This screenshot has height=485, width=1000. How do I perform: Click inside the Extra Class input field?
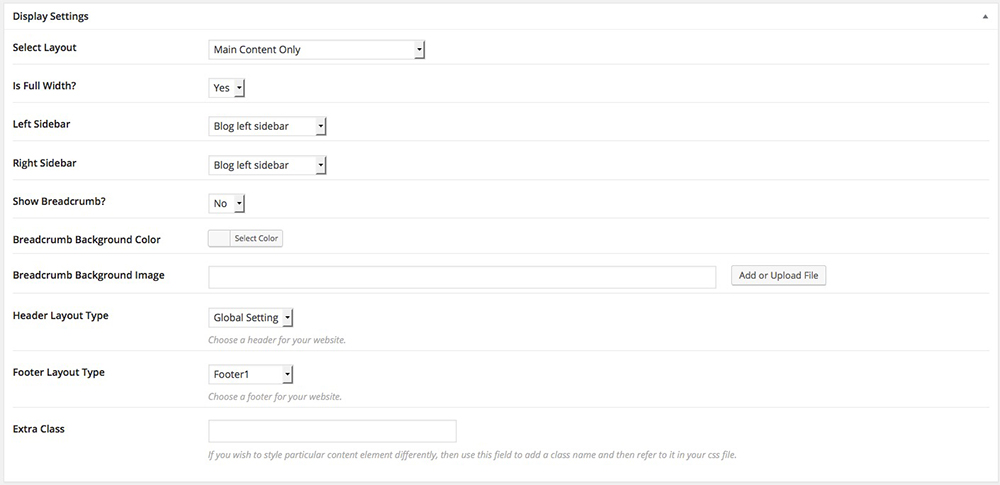332,431
